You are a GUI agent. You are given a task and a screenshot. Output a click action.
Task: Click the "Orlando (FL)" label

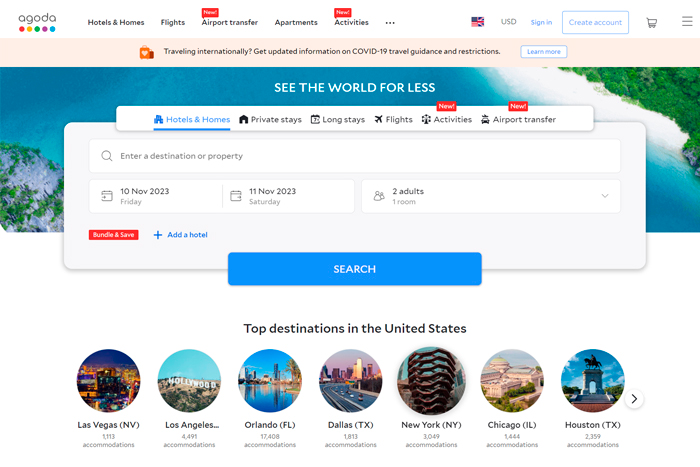[x=270, y=425]
